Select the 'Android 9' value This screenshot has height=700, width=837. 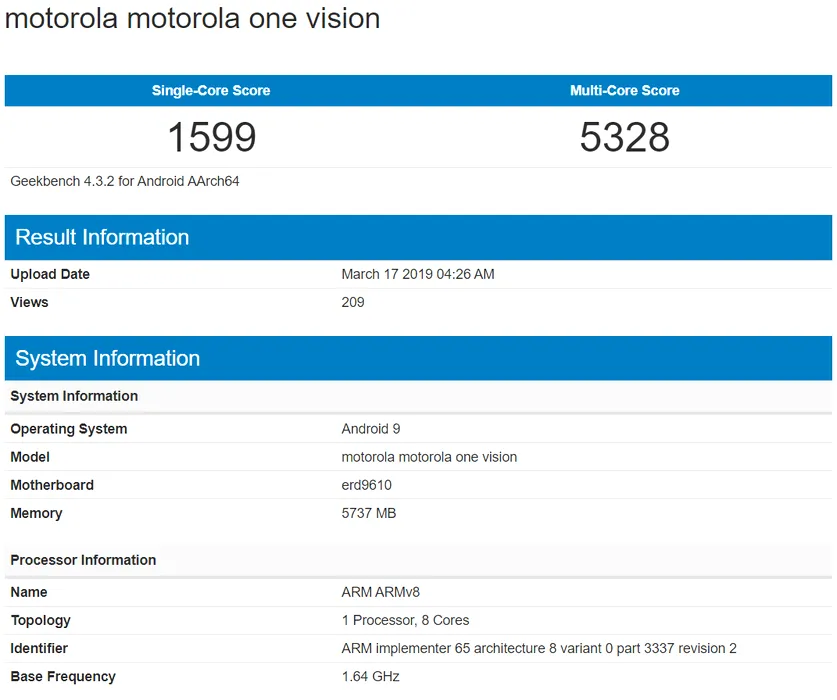[371, 429]
